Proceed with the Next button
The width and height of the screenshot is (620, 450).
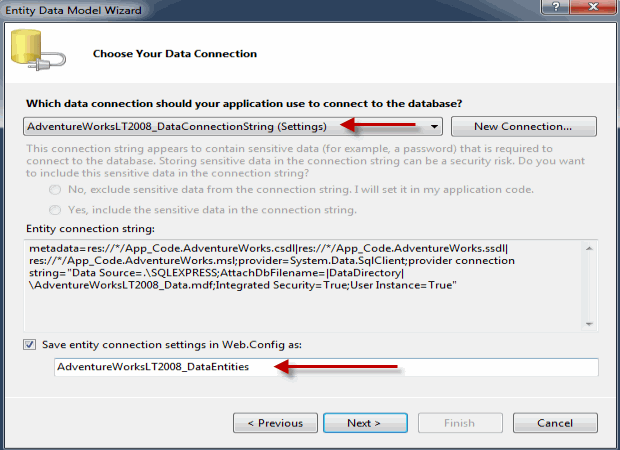click(x=365, y=423)
